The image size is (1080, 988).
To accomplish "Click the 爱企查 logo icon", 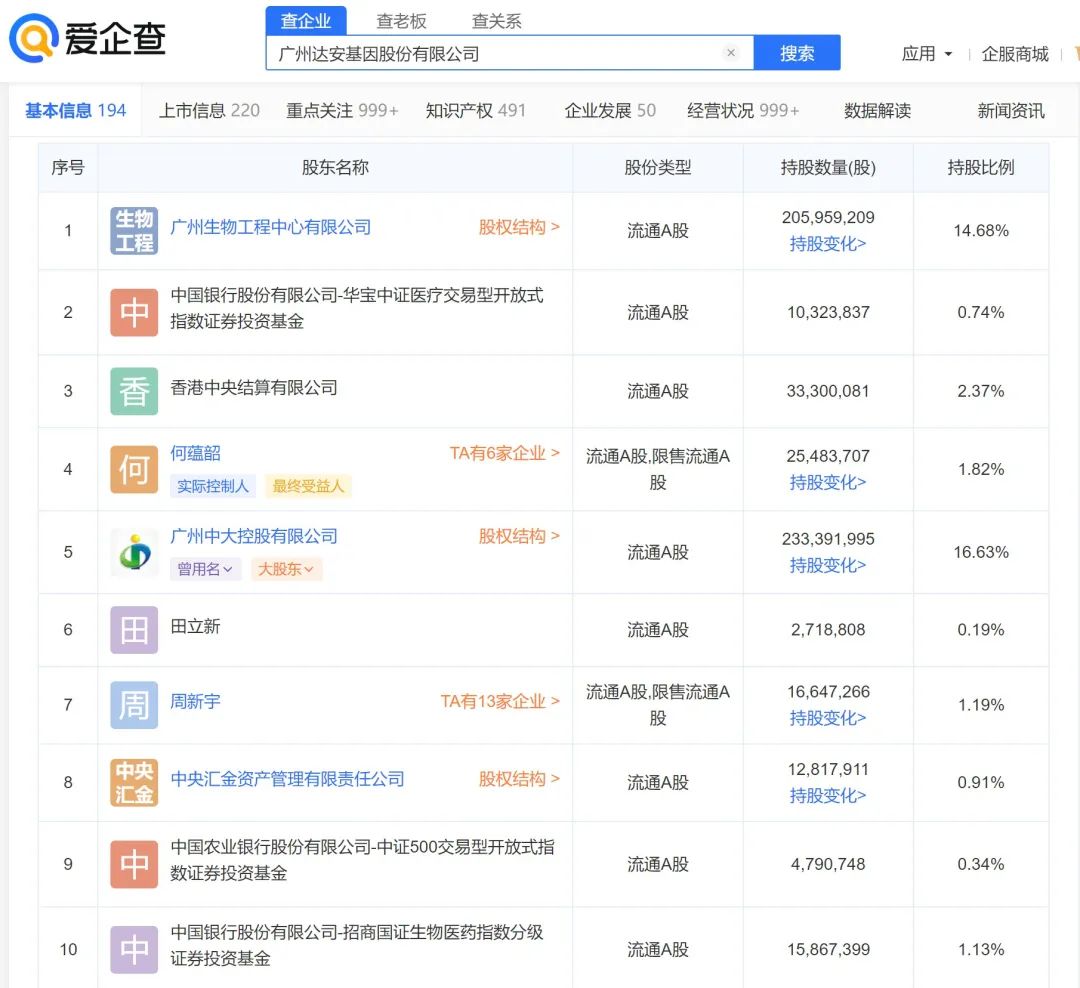I will pyautogui.click(x=34, y=39).
